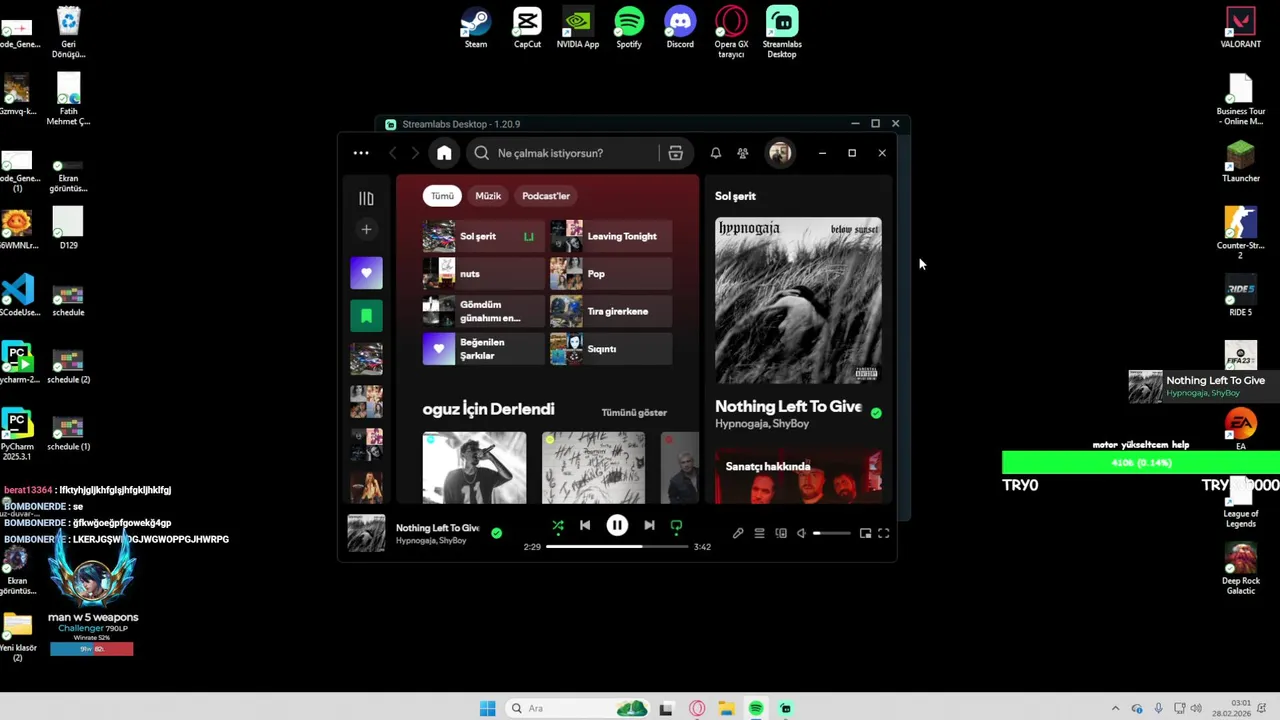Viewport: 1280px width, 720px height.
Task: Mute Spotify volume speaker icon
Action: 801,533
